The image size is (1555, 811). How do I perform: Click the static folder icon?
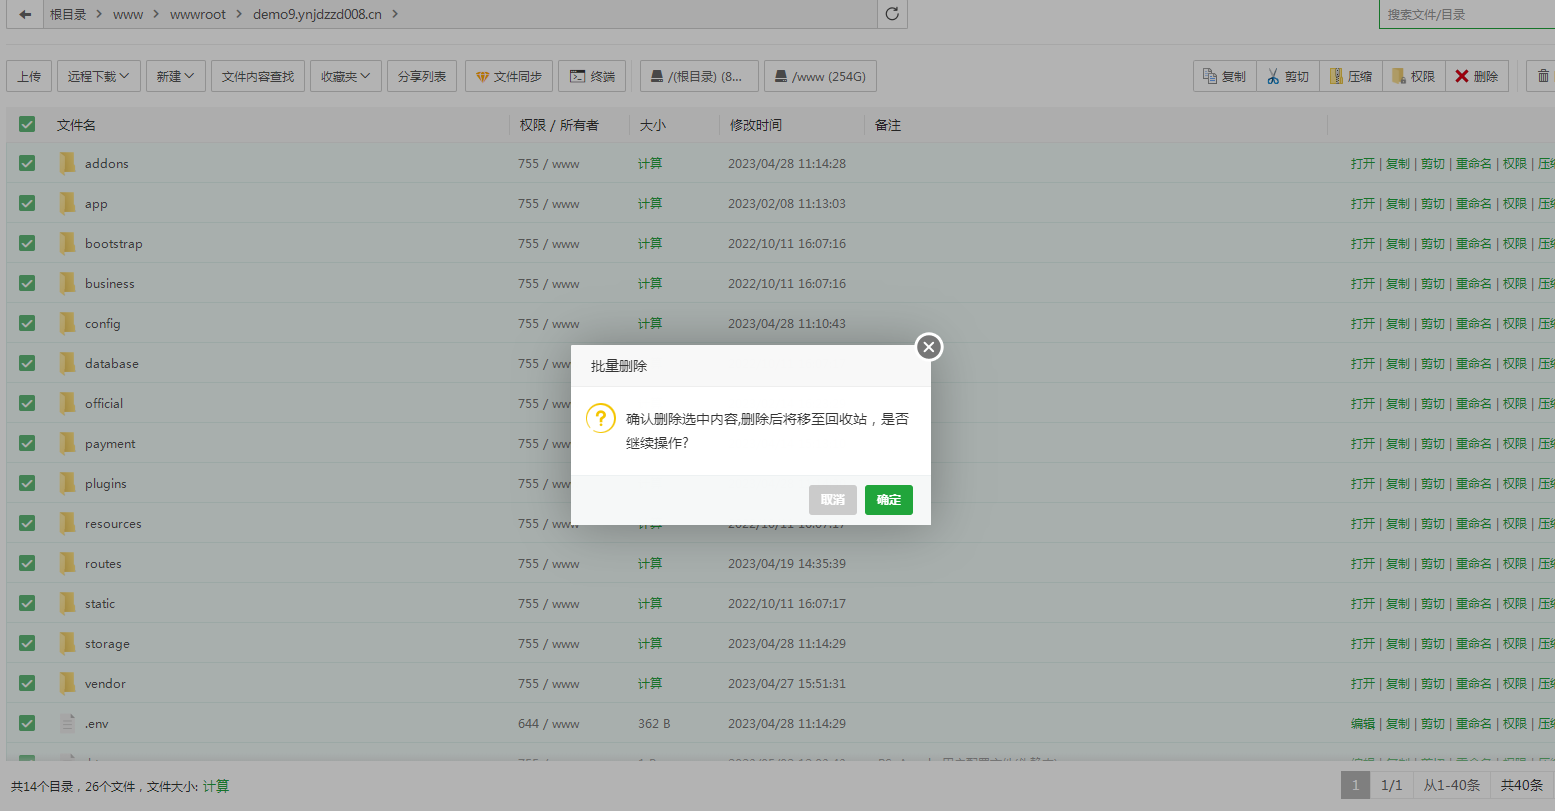click(67, 603)
